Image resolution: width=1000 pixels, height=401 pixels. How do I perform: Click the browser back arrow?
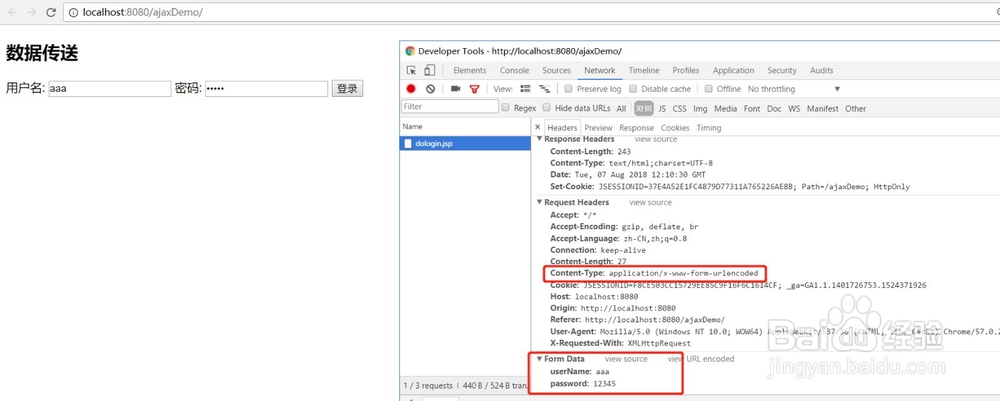pos(12,12)
